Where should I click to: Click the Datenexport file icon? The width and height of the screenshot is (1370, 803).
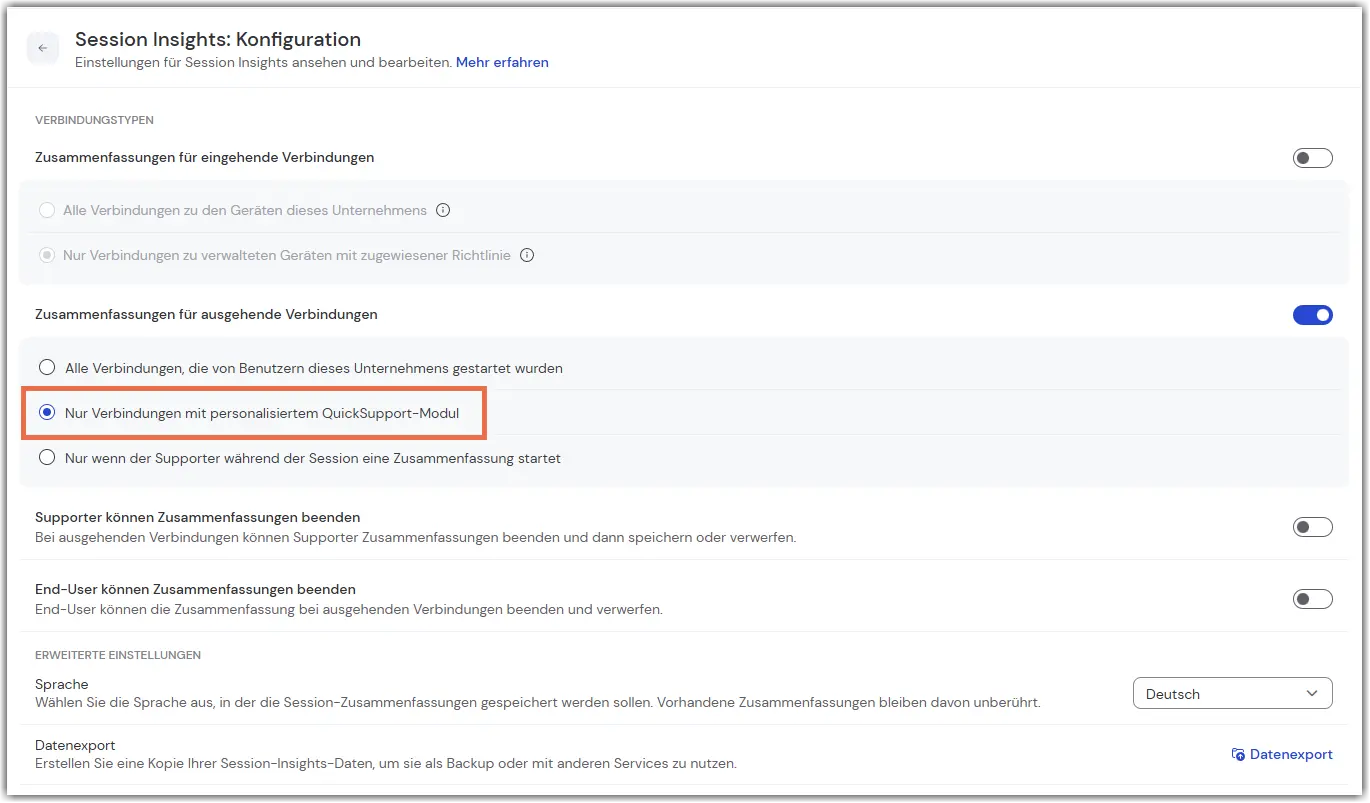click(x=1238, y=755)
